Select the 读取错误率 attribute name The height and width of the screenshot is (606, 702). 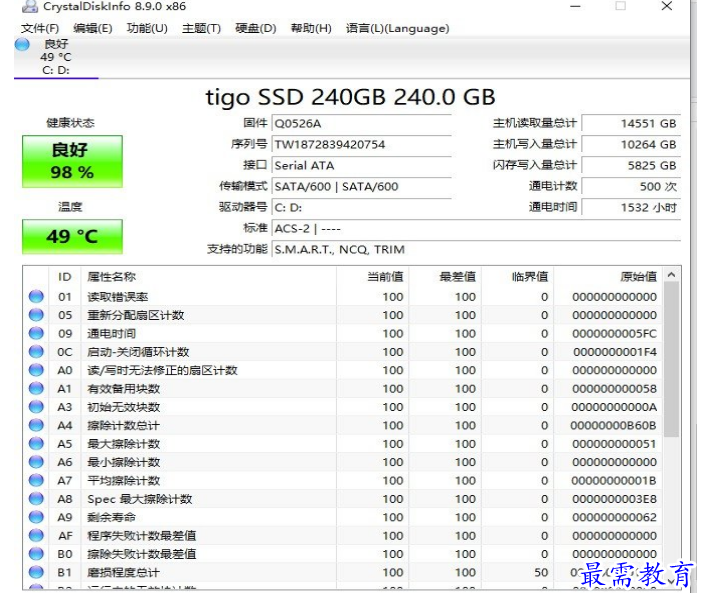tap(117, 297)
